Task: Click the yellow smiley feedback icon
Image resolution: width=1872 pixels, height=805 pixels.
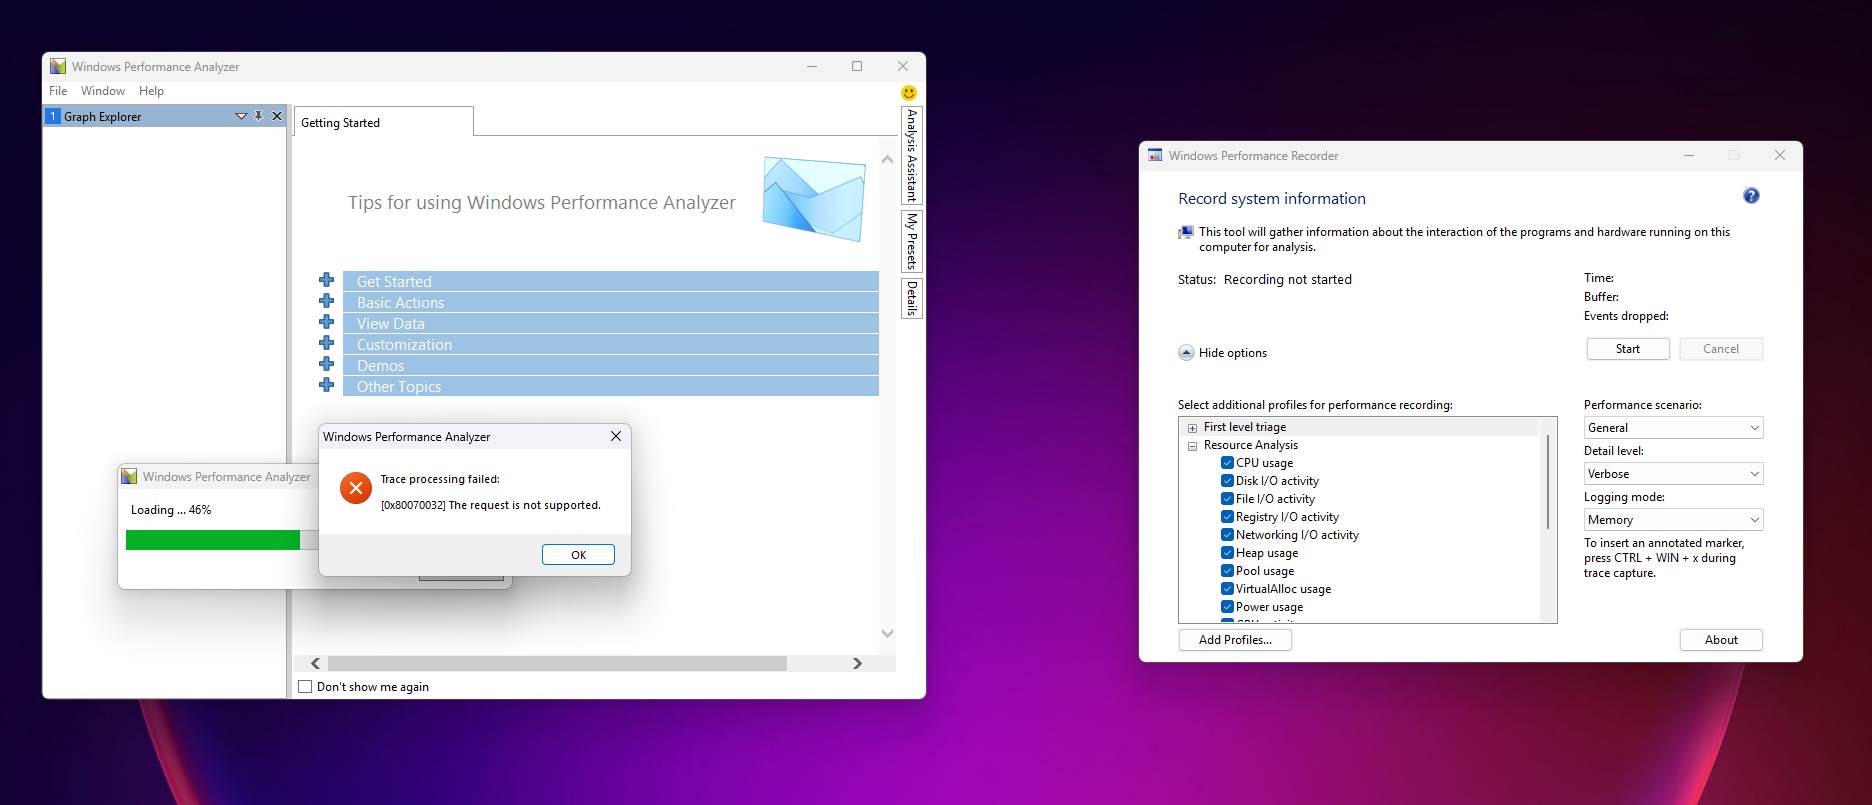Action: coord(908,92)
